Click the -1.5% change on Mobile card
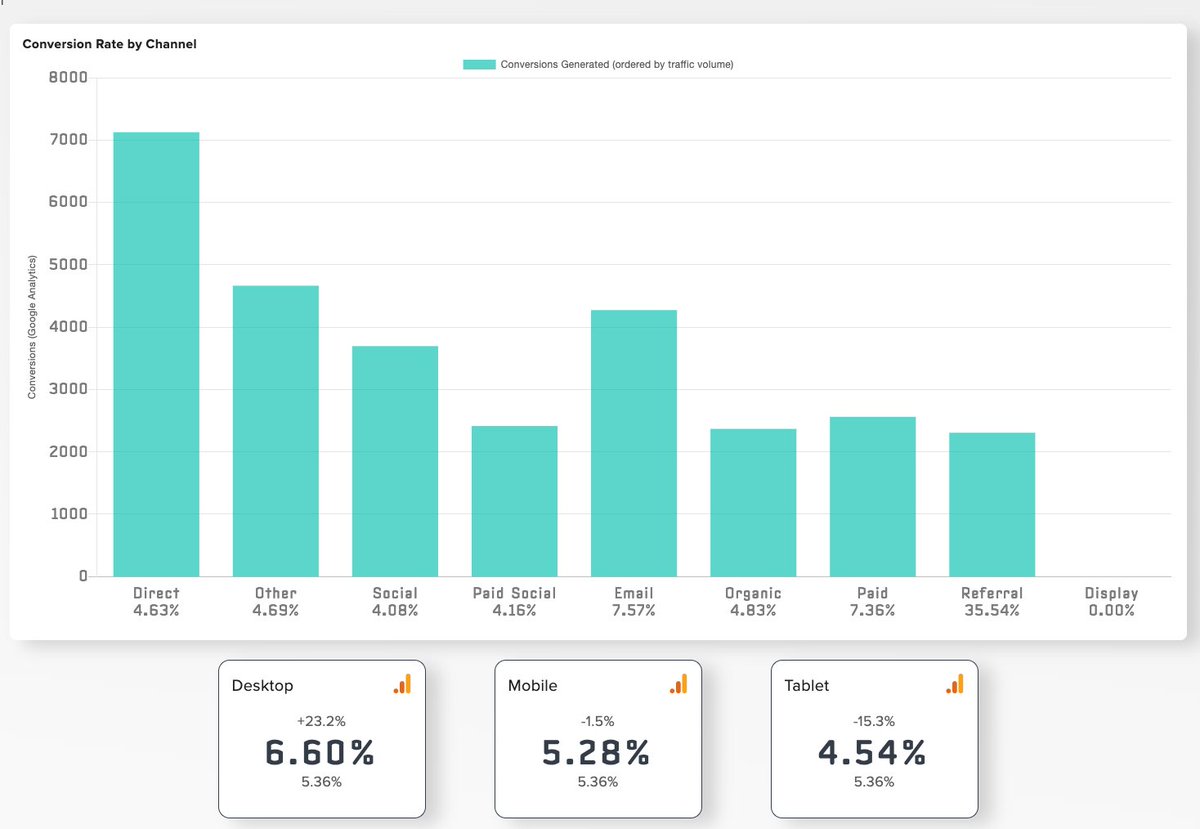 click(x=598, y=720)
